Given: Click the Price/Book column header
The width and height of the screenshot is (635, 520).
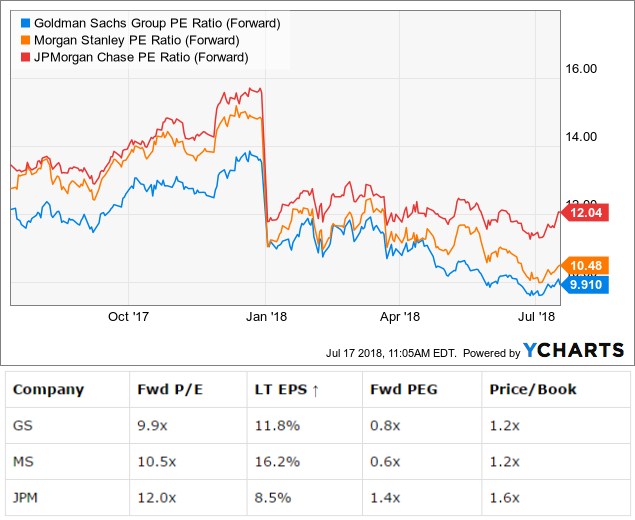Looking at the screenshot, I should [533, 389].
